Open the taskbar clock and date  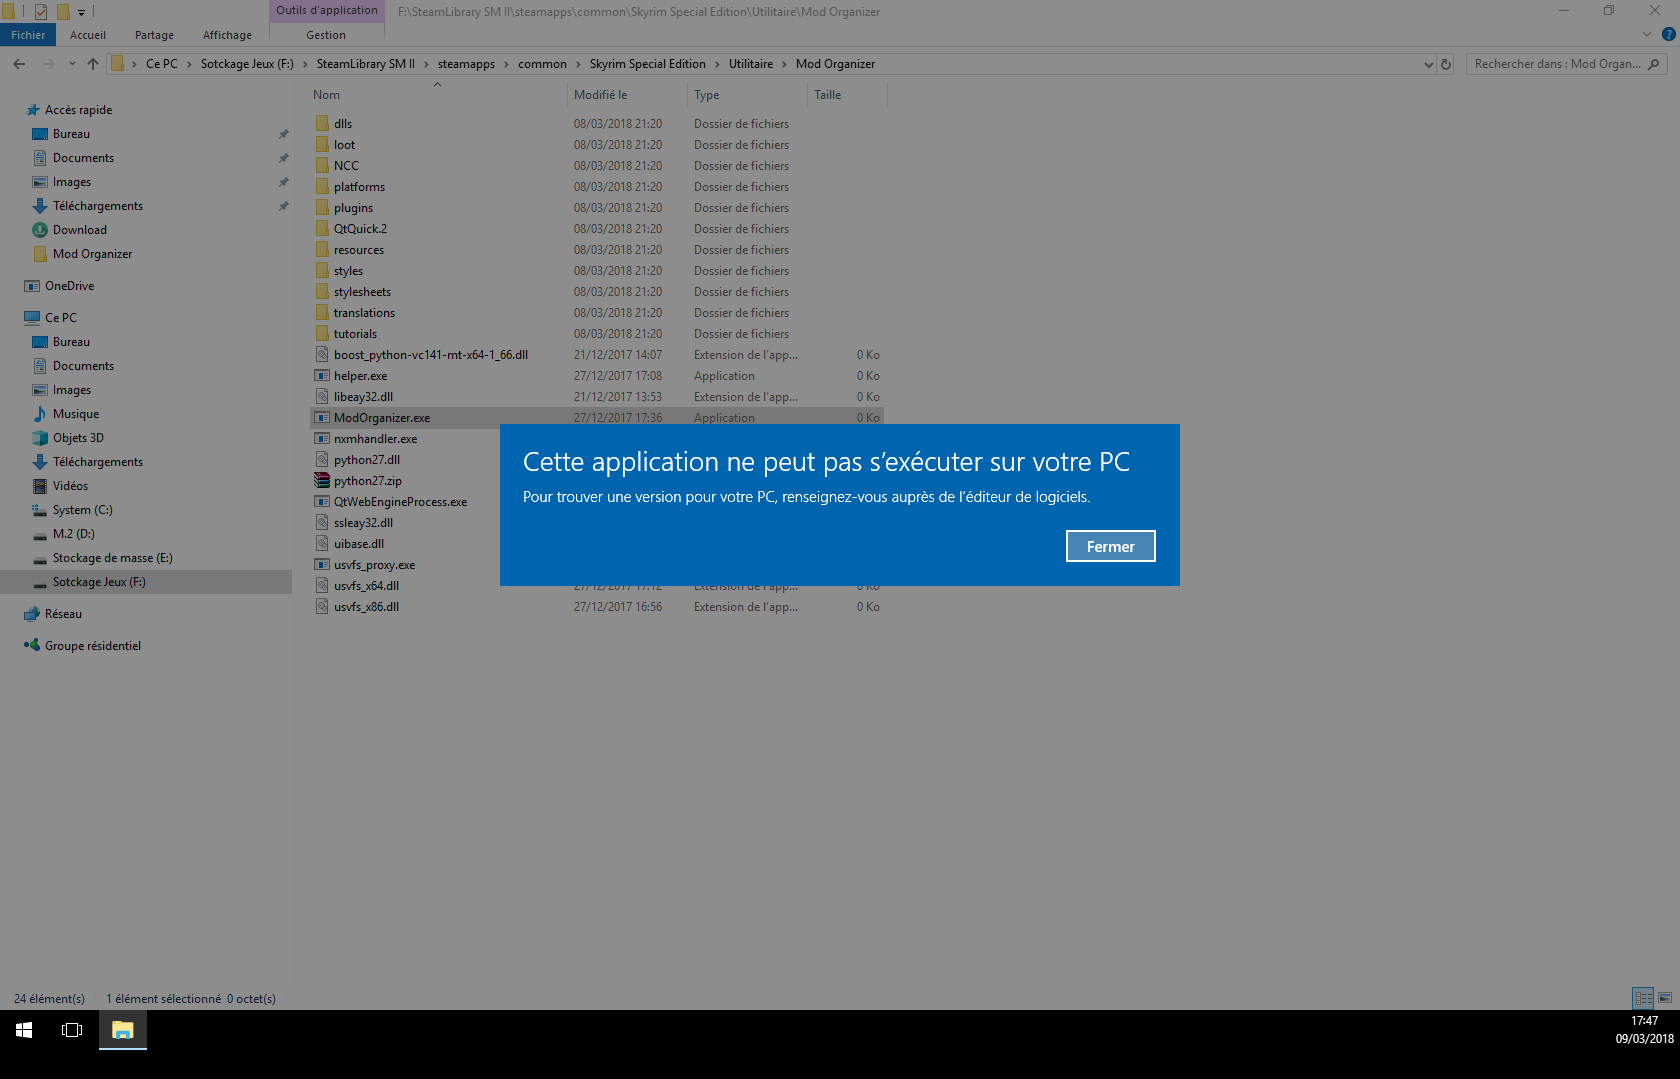(x=1644, y=1030)
